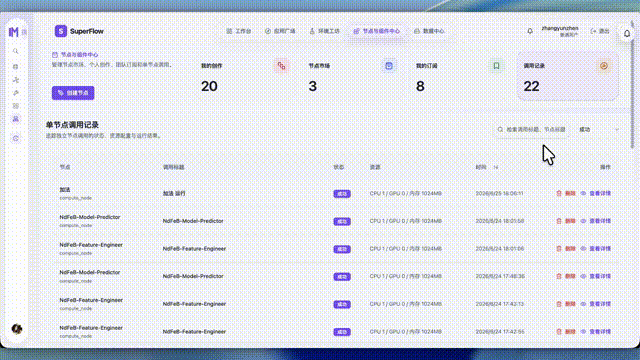View details of NdFeB-Feature-Engineer at 17:42:55
This screenshot has height=360, width=640.
click(596, 332)
